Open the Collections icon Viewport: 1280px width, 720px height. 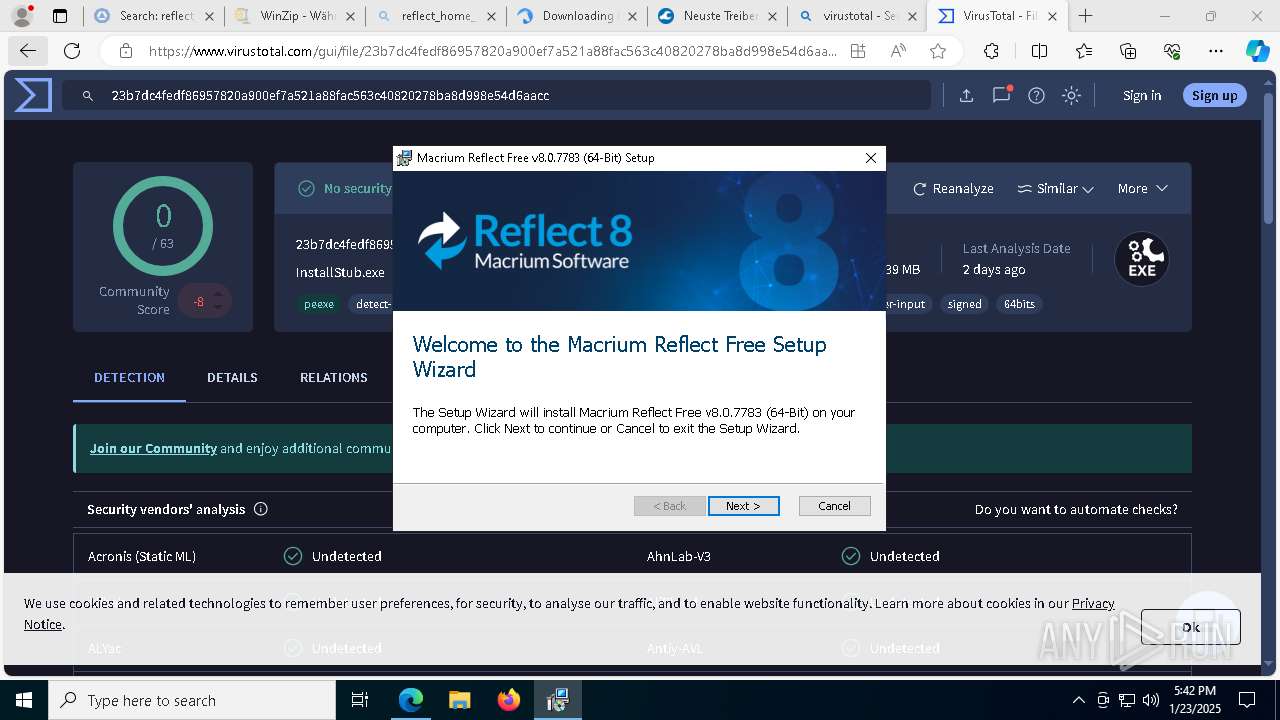[1128, 51]
